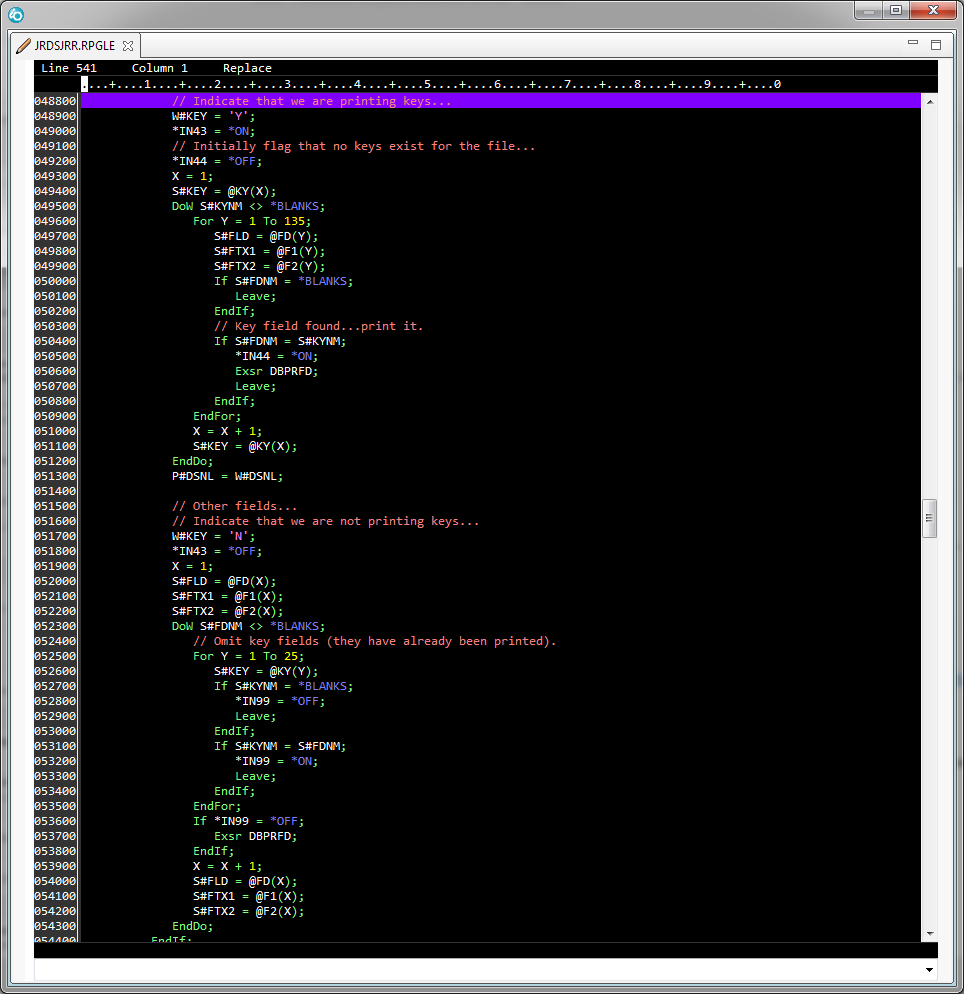Click the line S#FLD = @FD(Y);

(266, 236)
